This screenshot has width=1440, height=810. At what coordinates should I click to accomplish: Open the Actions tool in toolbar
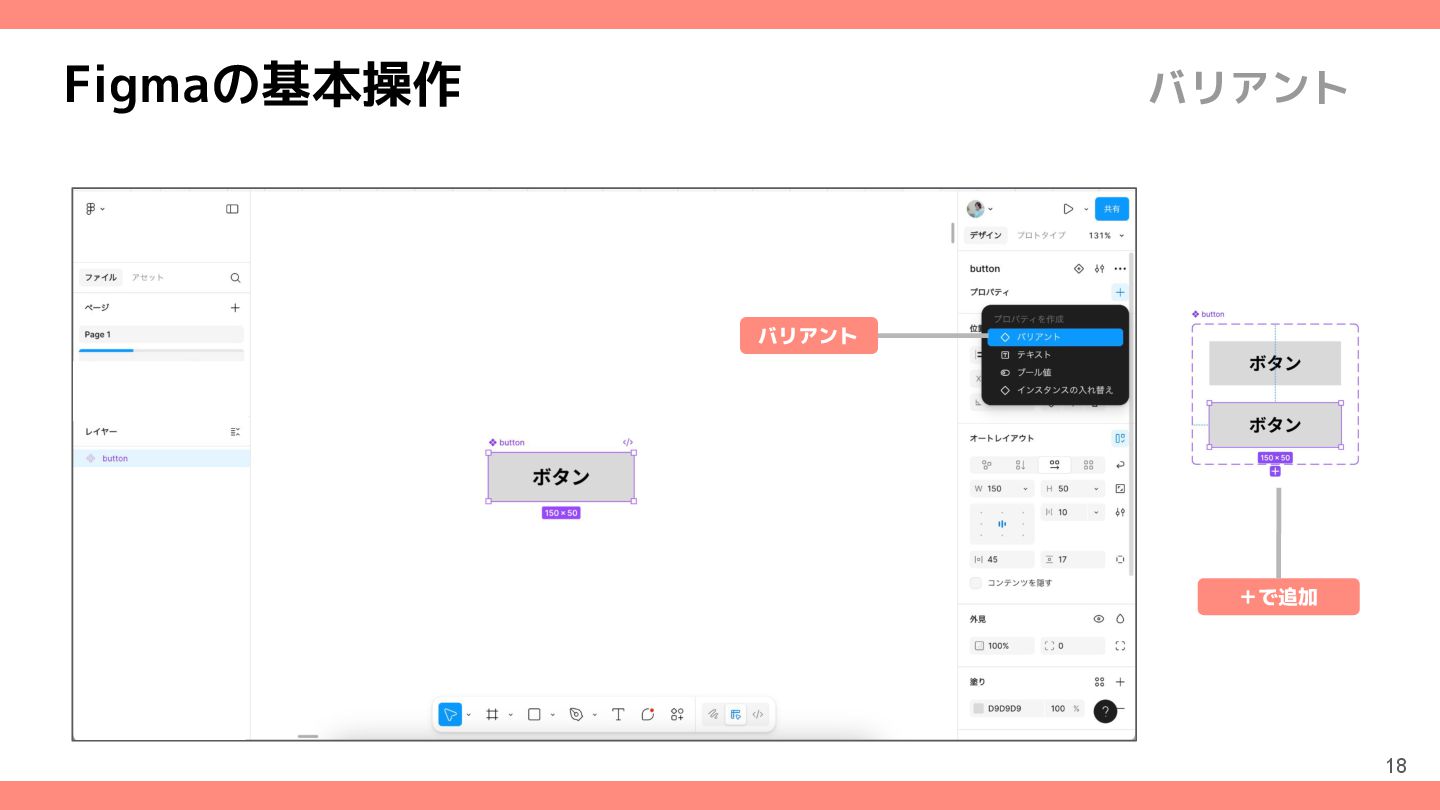pyautogui.click(x=678, y=714)
